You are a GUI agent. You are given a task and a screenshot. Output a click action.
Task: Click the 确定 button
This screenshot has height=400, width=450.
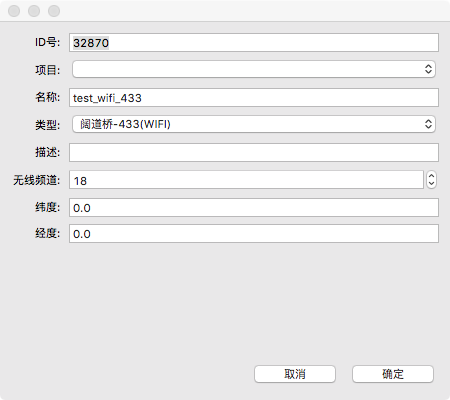coord(393,374)
